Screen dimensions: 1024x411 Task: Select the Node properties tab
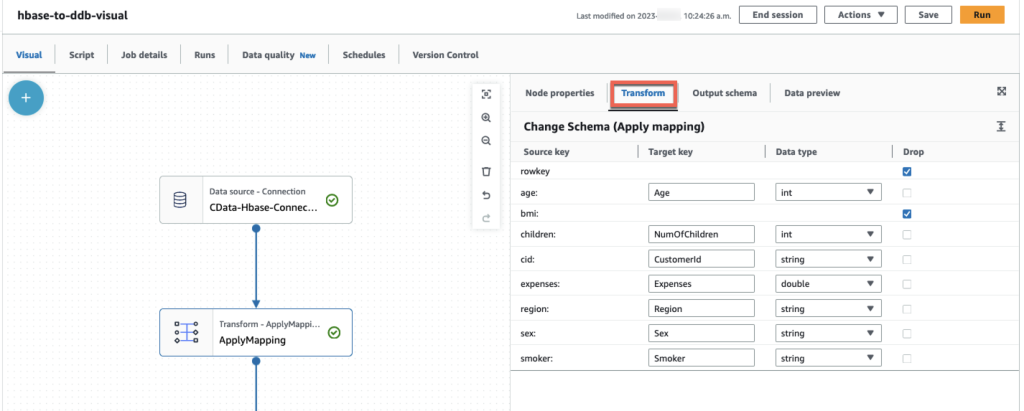(560, 93)
